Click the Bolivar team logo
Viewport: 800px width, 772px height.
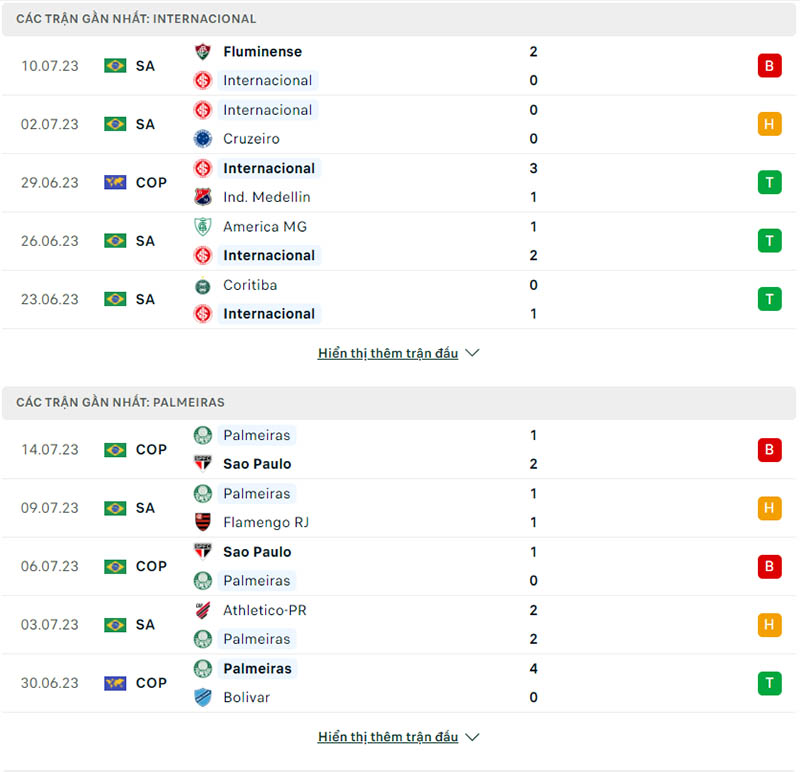click(x=203, y=697)
